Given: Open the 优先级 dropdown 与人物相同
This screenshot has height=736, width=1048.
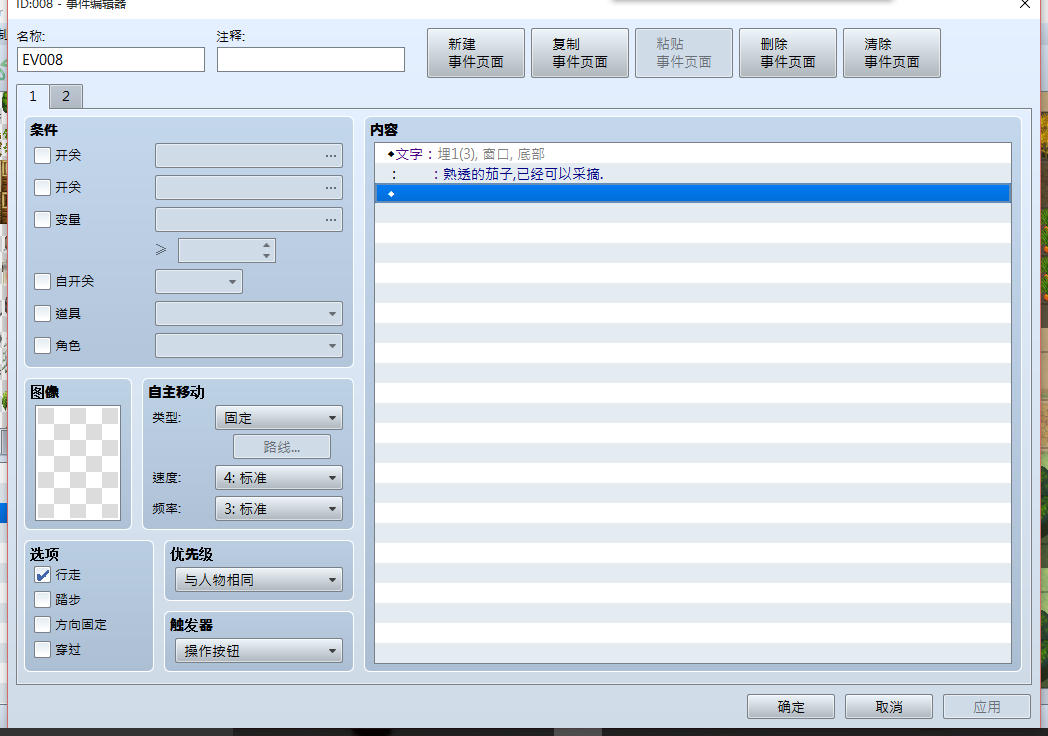Looking at the screenshot, I should point(259,580).
